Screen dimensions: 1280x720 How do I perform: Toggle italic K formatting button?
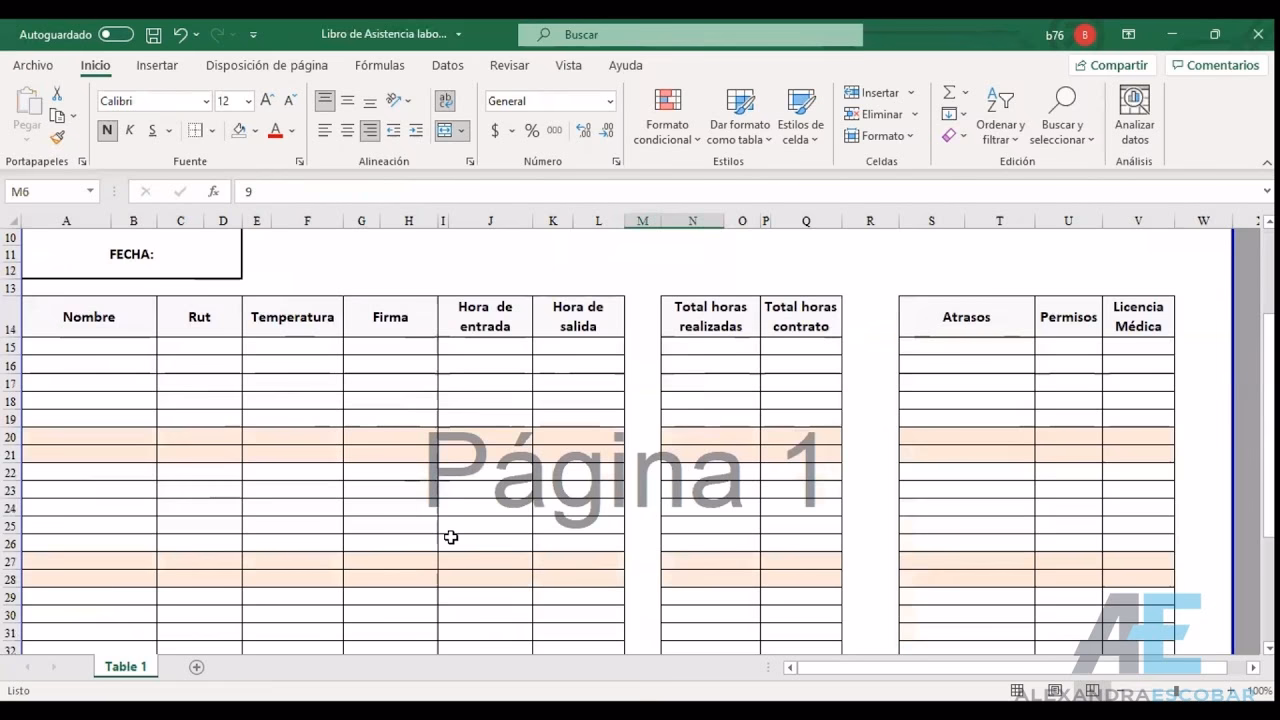pyautogui.click(x=130, y=131)
